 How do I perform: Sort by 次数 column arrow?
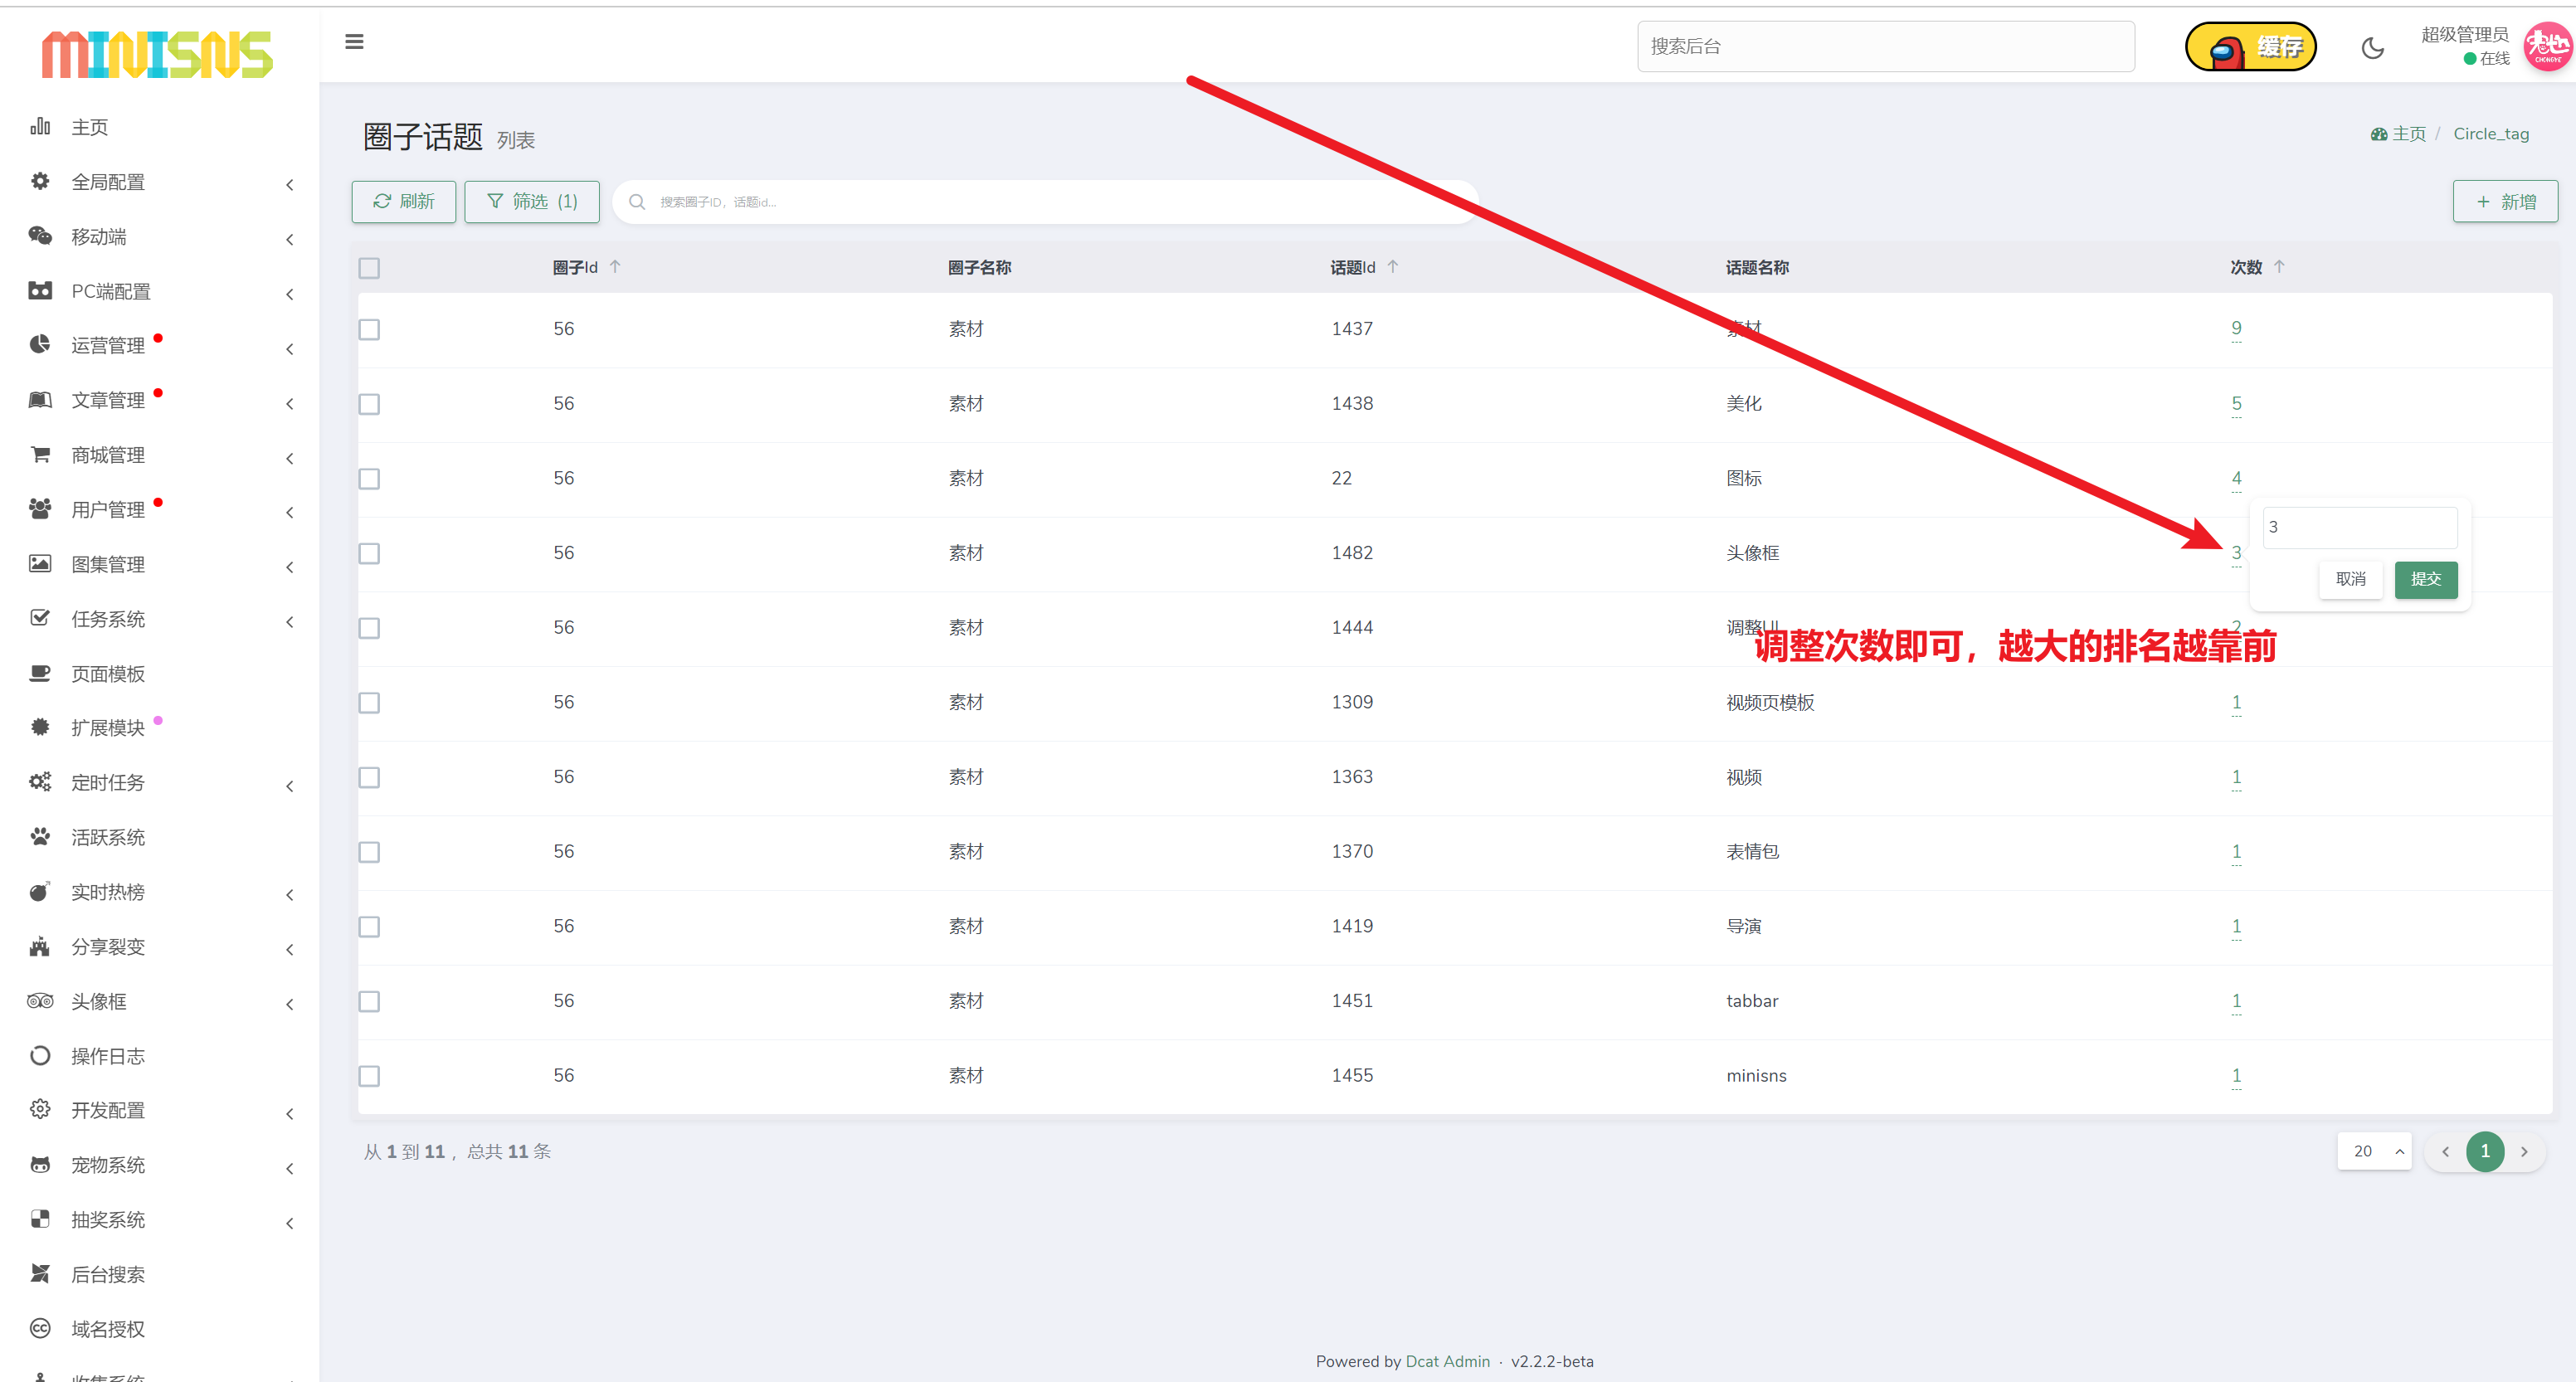point(2279,266)
